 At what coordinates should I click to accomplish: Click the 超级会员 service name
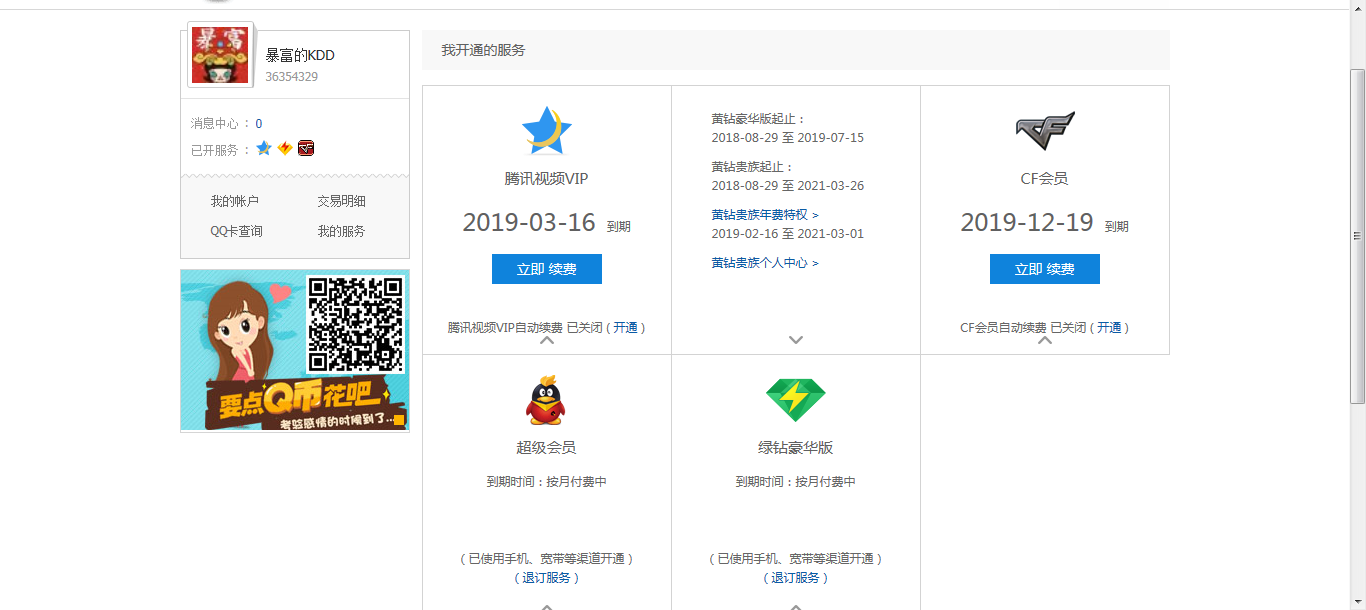click(546, 448)
